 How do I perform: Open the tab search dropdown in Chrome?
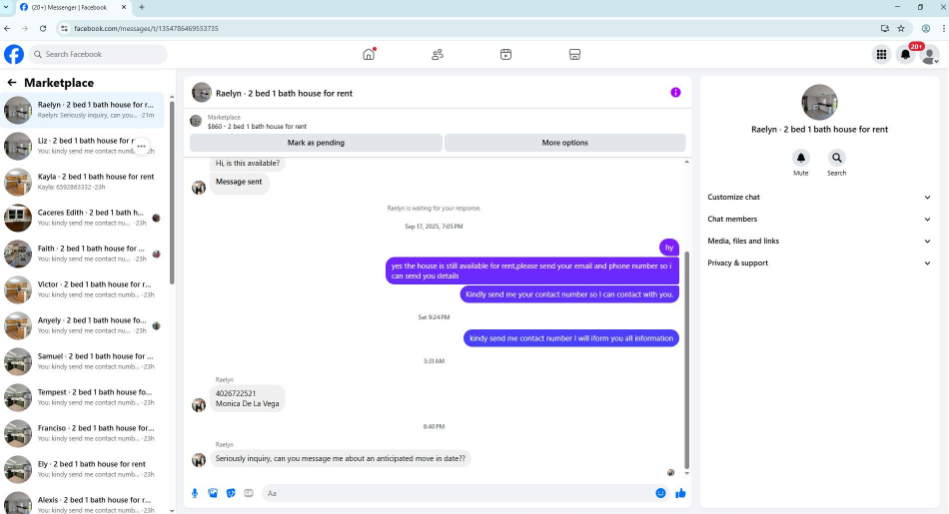coord(5,7)
